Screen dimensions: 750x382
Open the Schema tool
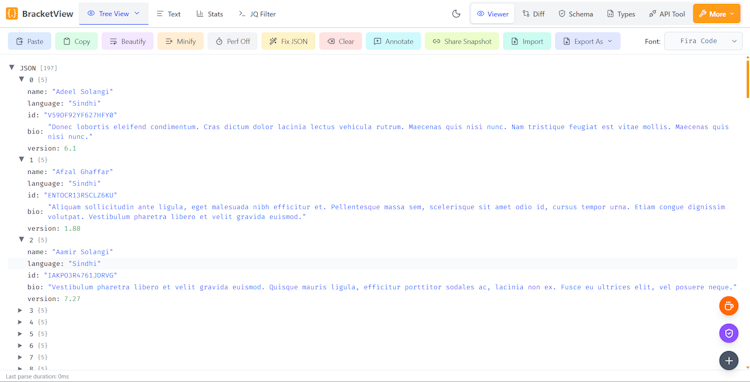[x=576, y=14]
